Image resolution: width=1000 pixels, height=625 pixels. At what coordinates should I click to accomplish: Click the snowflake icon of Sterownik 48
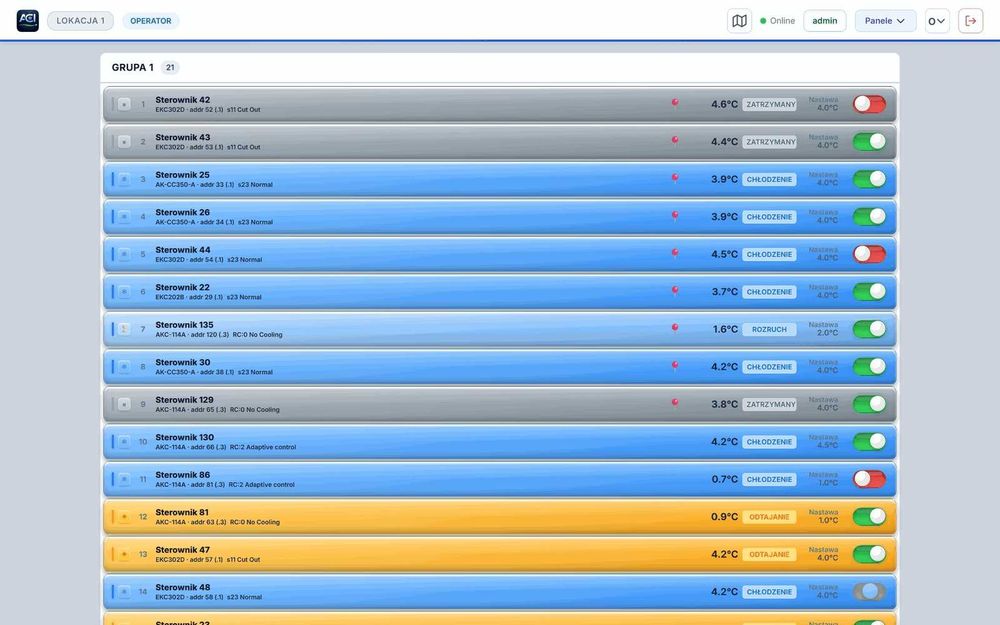[124, 592]
